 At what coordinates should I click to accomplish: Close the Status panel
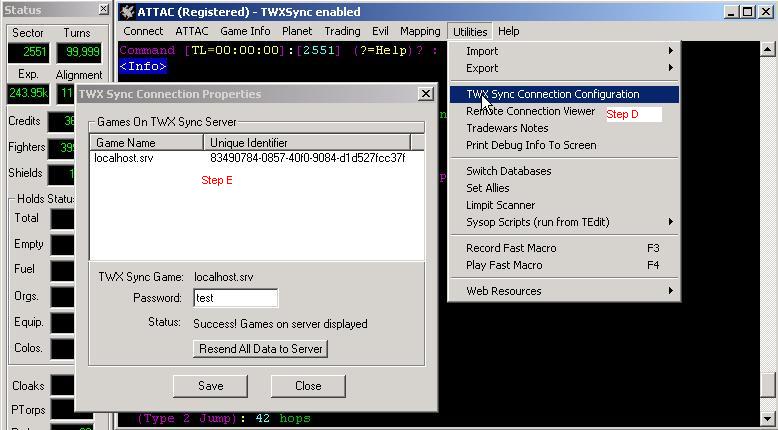tap(103, 9)
